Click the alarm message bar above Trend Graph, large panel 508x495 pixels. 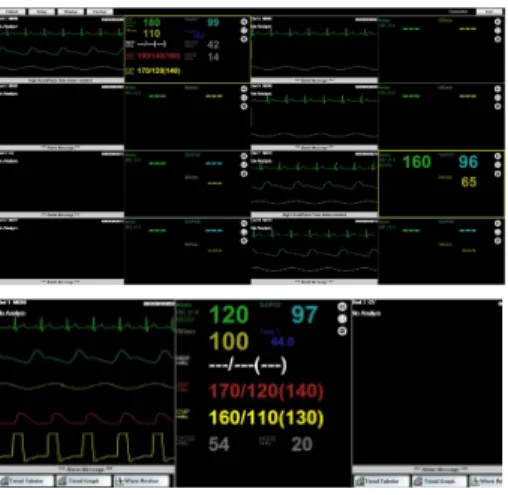87,469
